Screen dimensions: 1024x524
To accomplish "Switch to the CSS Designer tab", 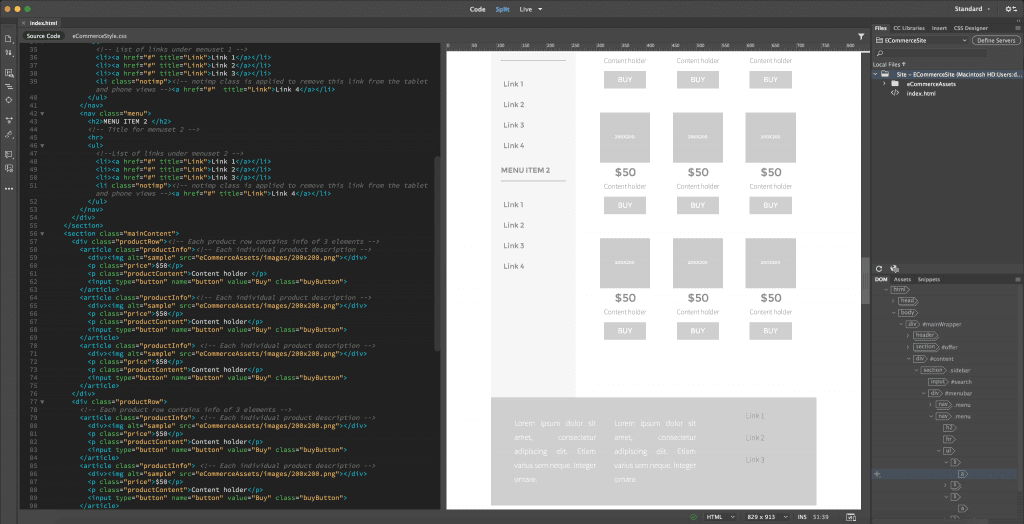I will [970, 28].
